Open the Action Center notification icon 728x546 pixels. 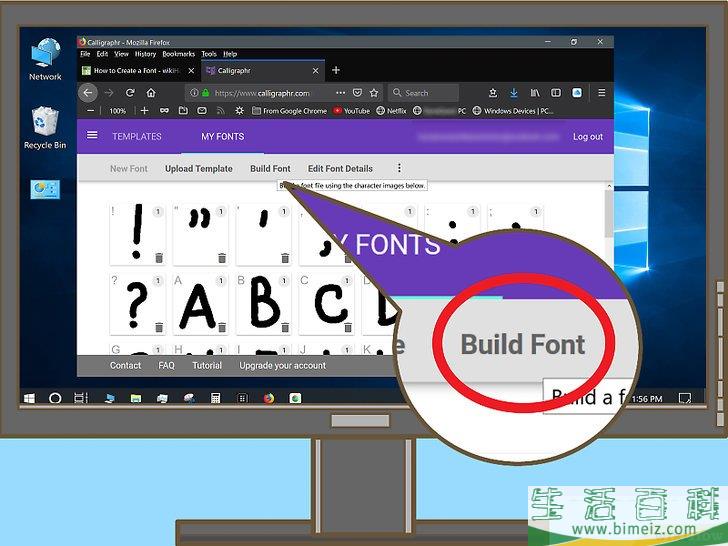pos(684,398)
